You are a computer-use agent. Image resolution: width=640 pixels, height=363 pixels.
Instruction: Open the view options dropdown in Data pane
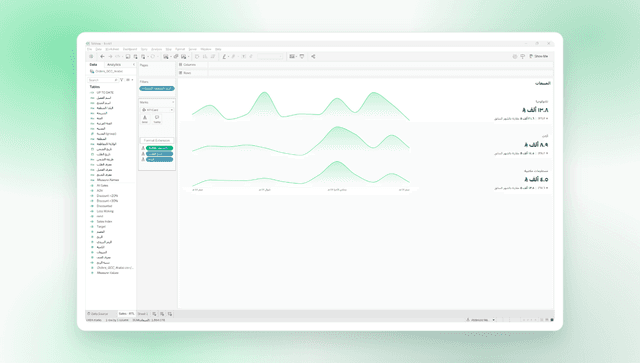click(x=130, y=80)
